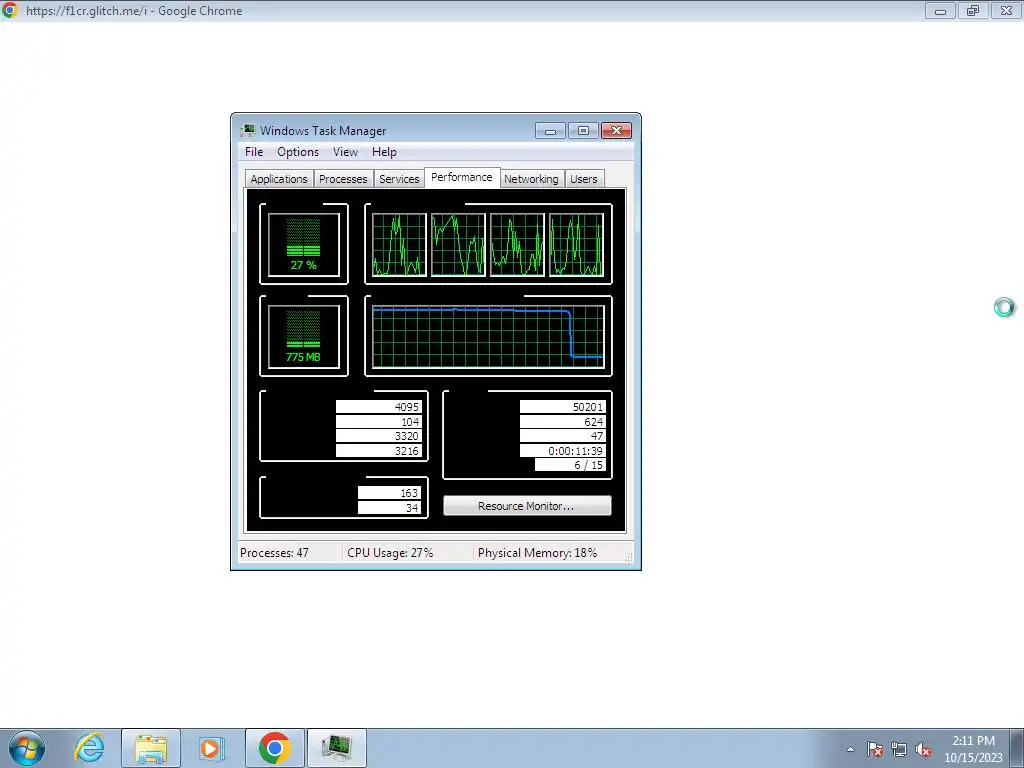Click the CPU usage gauge showing 27 %
The height and width of the screenshot is (768, 1024).
pos(304,244)
